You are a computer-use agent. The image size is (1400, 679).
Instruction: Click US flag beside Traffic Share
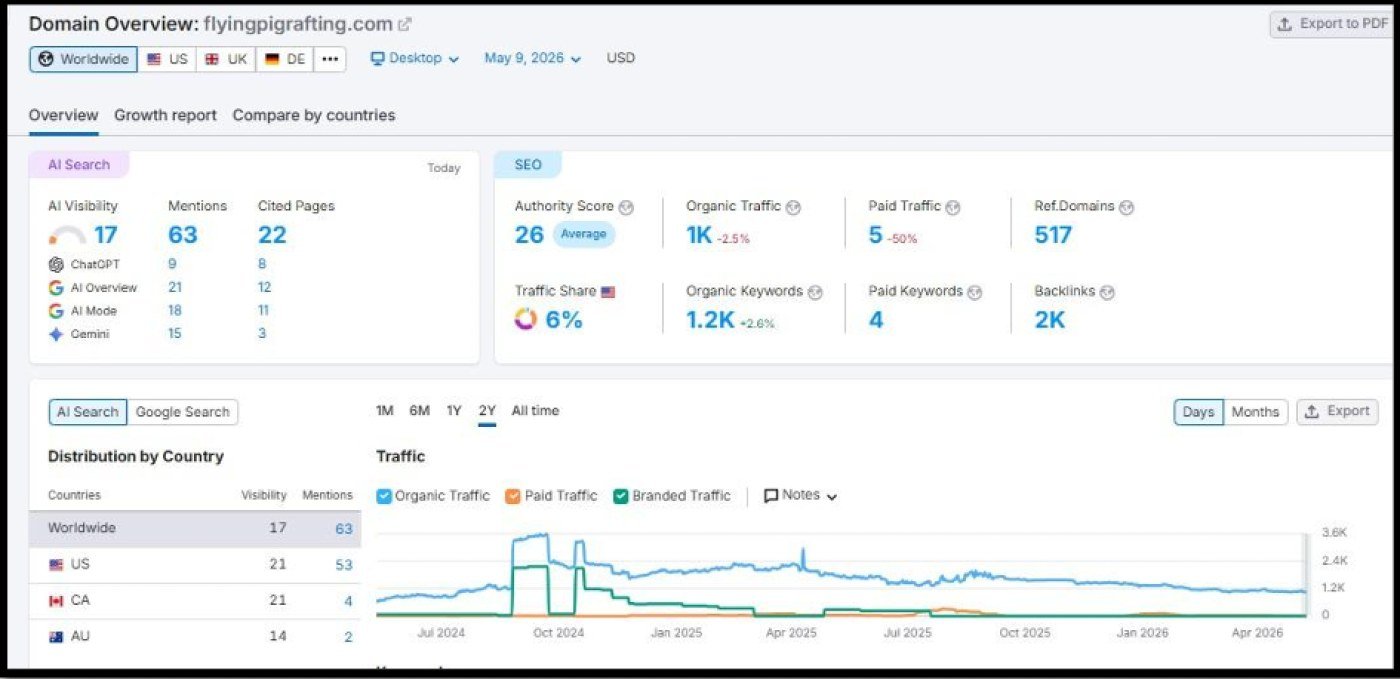click(x=608, y=292)
